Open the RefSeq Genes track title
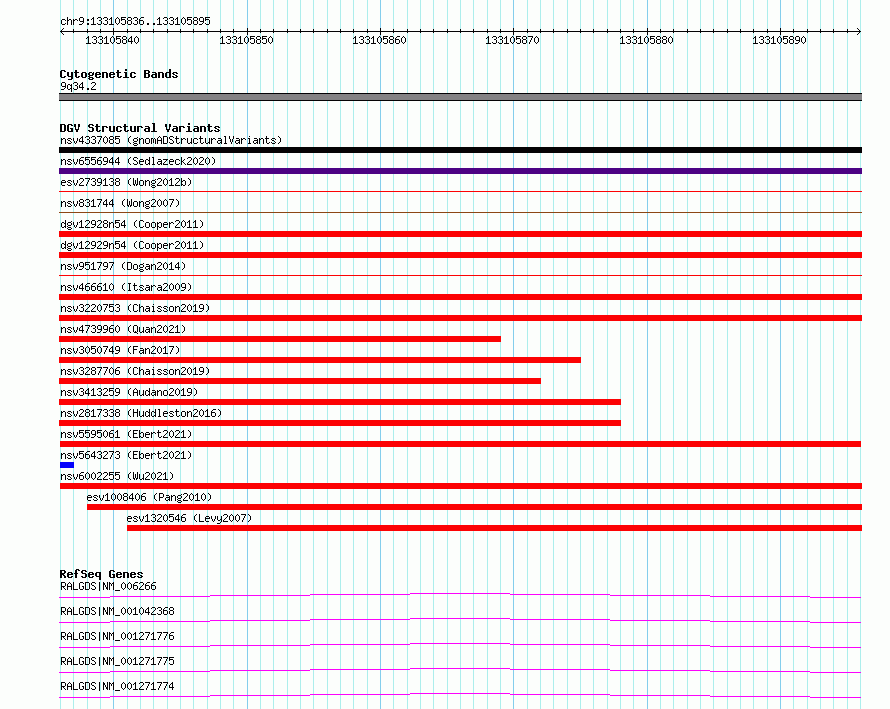The image size is (890, 709). pyautogui.click(x=102, y=574)
